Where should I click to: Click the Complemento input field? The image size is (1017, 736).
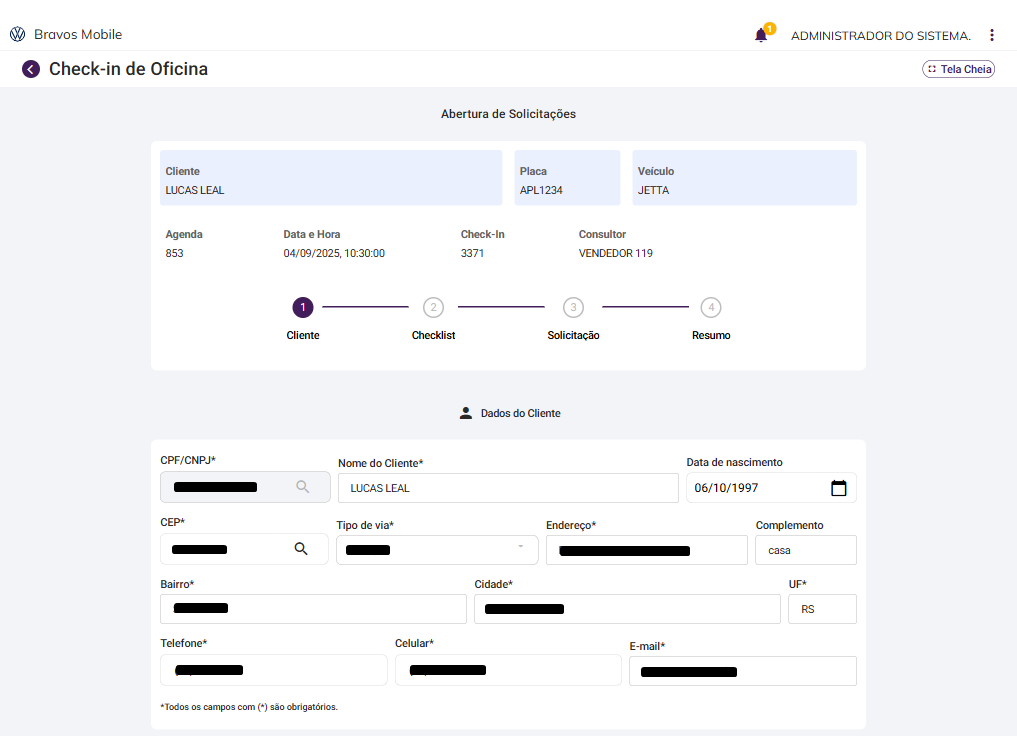click(x=806, y=550)
